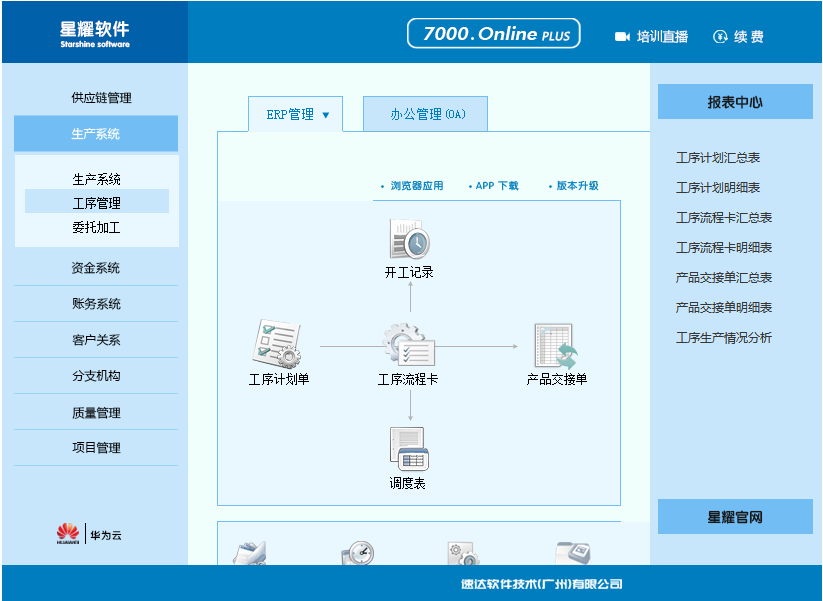The image size is (823, 601).
Task: Click the yen coin icon for 续费
Action: coord(720,37)
